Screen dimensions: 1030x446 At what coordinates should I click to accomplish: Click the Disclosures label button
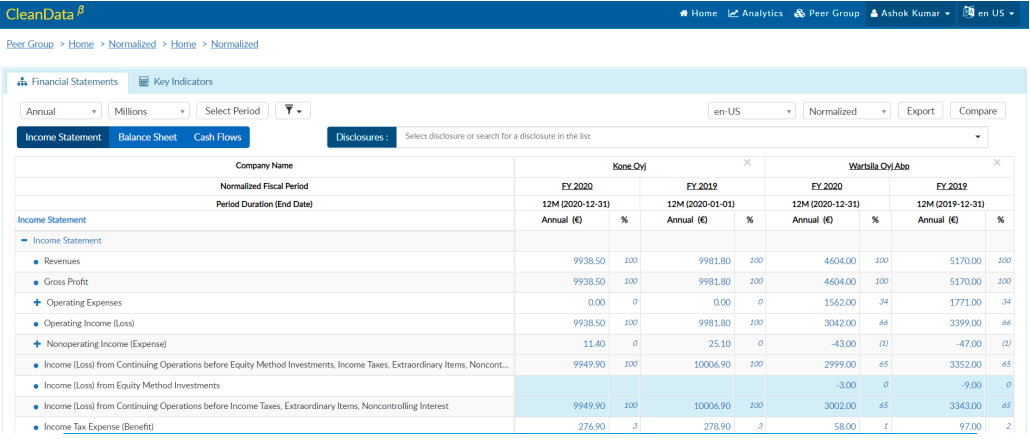click(362, 137)
